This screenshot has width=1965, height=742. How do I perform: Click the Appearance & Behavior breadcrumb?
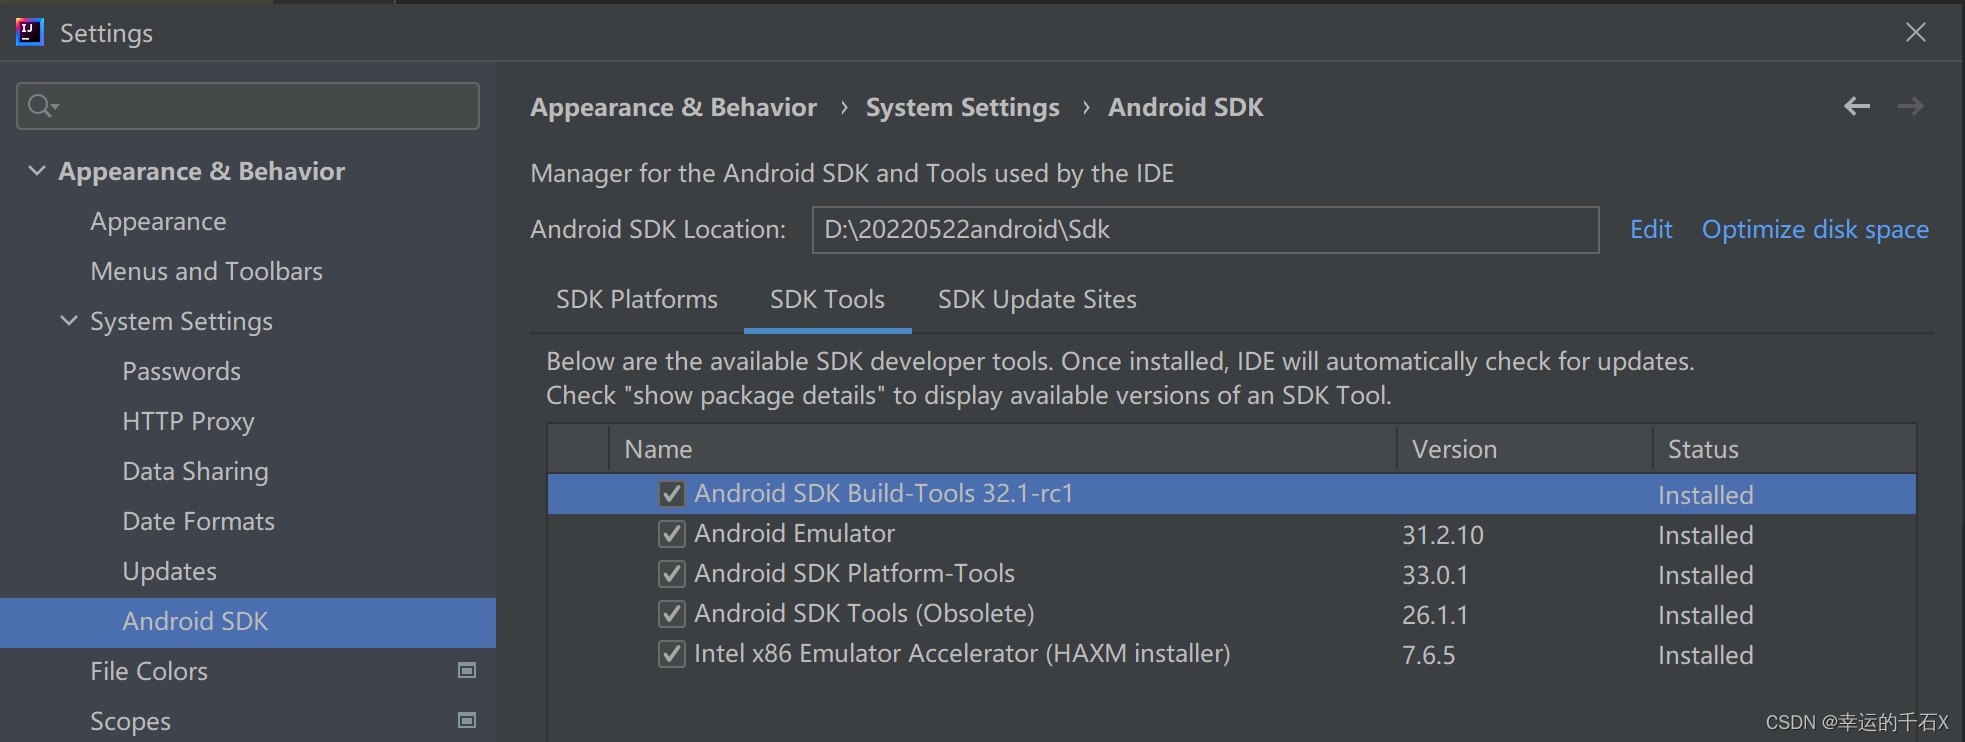click(x=673, y=107)
